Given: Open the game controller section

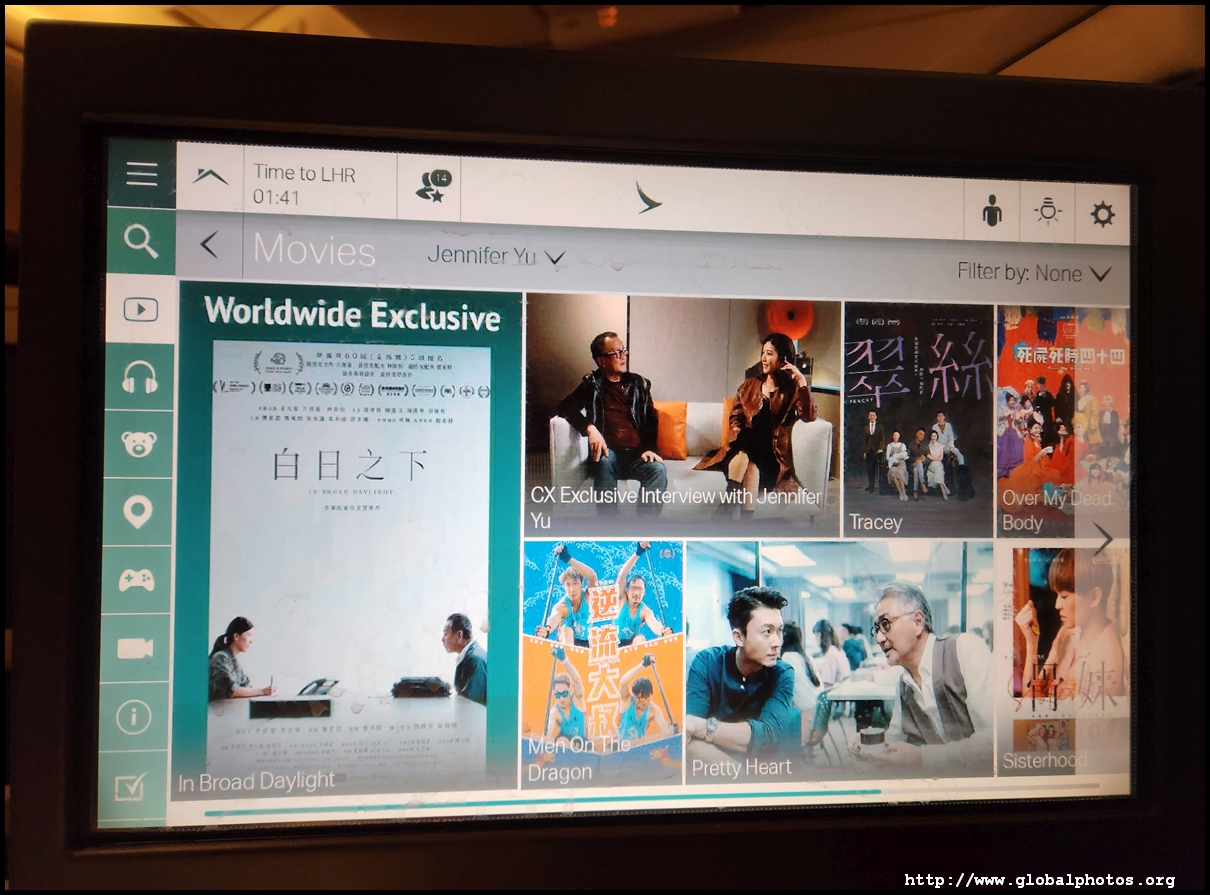Looking at the screenshot, I should click(136, 580).
